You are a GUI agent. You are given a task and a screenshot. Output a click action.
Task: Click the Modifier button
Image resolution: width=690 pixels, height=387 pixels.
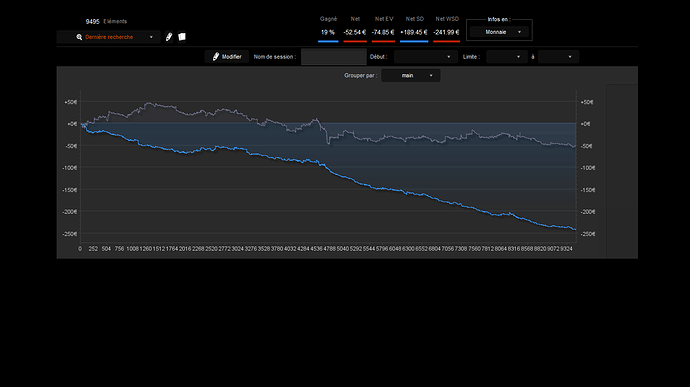(227, 57)
